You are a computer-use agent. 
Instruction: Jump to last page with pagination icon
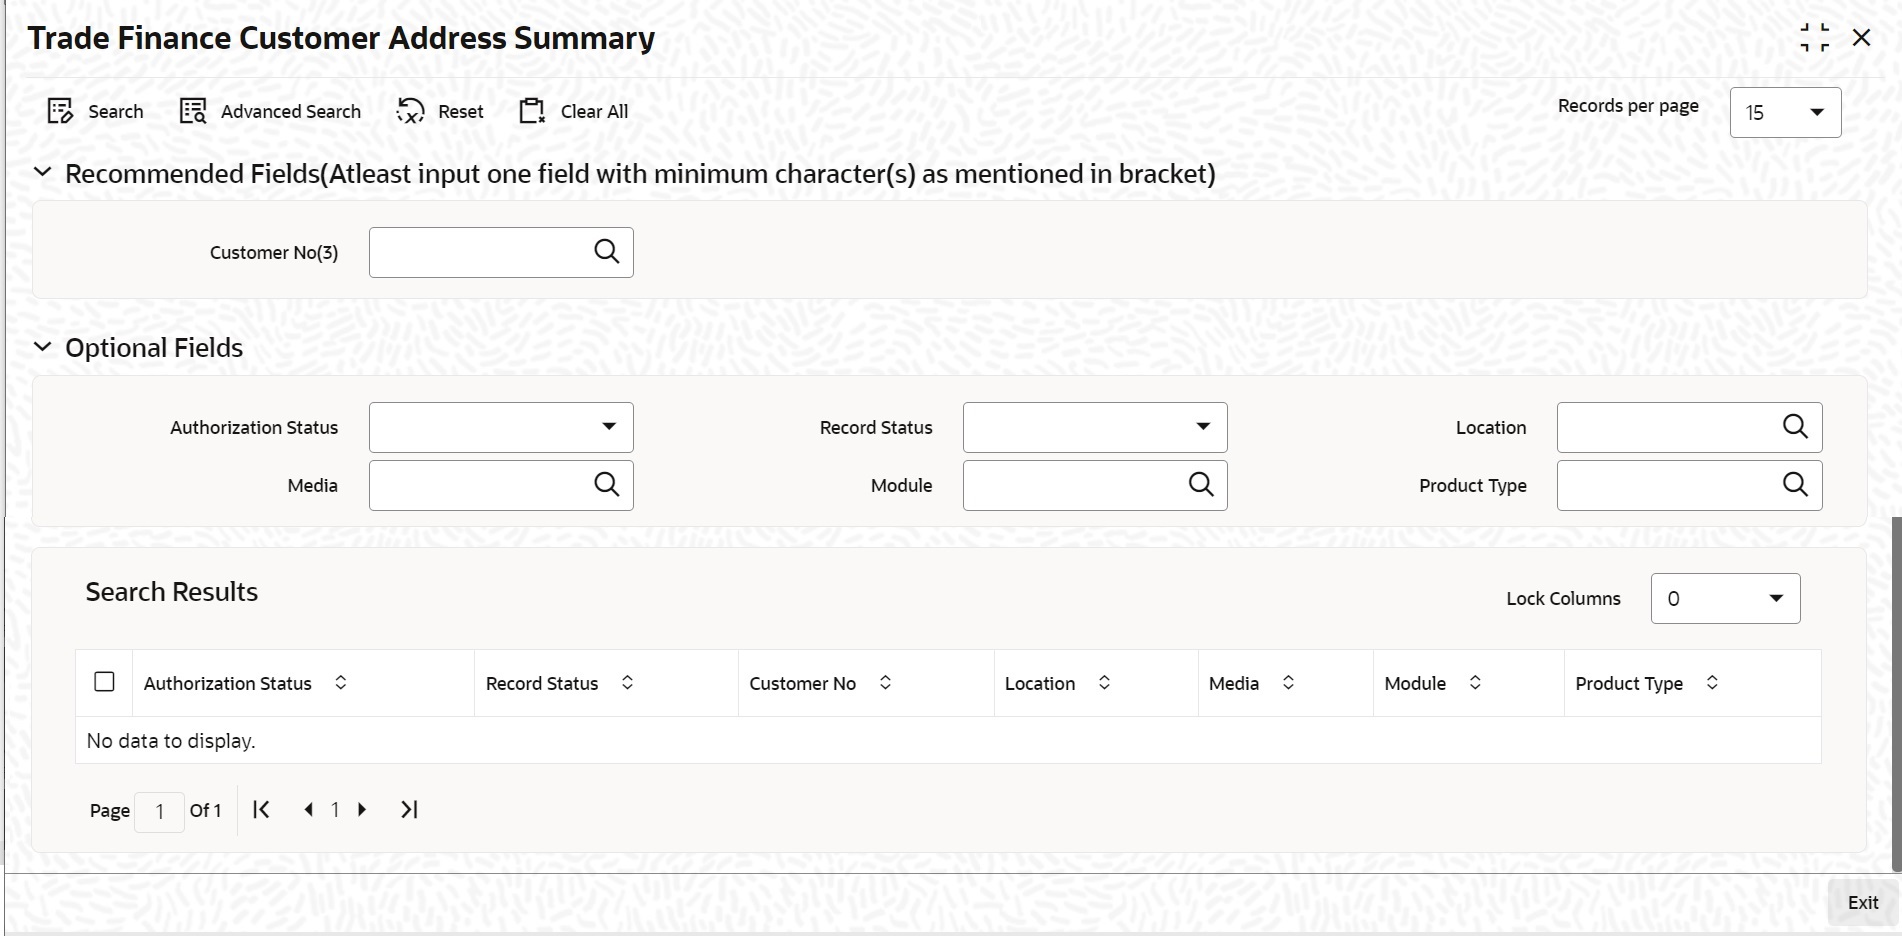coord(408,810)
